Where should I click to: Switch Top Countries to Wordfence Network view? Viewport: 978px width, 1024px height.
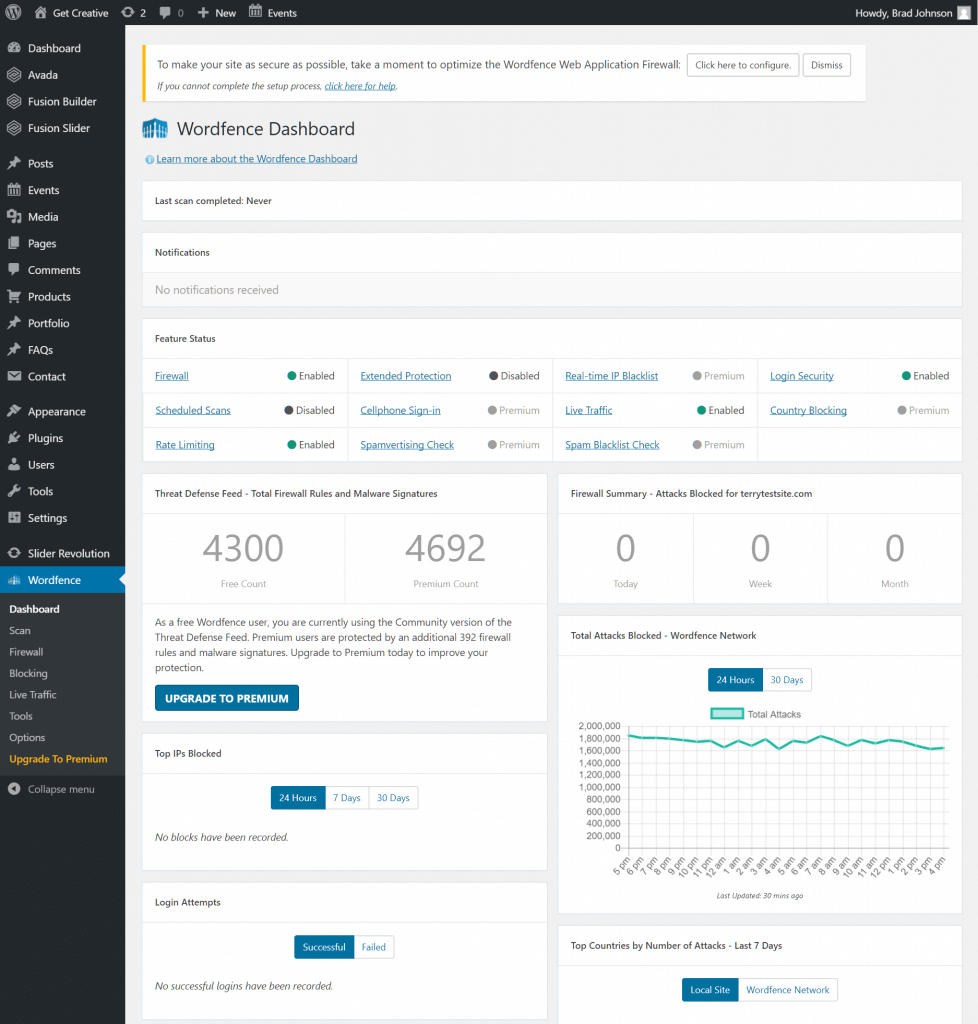click(x=788, y=989)
